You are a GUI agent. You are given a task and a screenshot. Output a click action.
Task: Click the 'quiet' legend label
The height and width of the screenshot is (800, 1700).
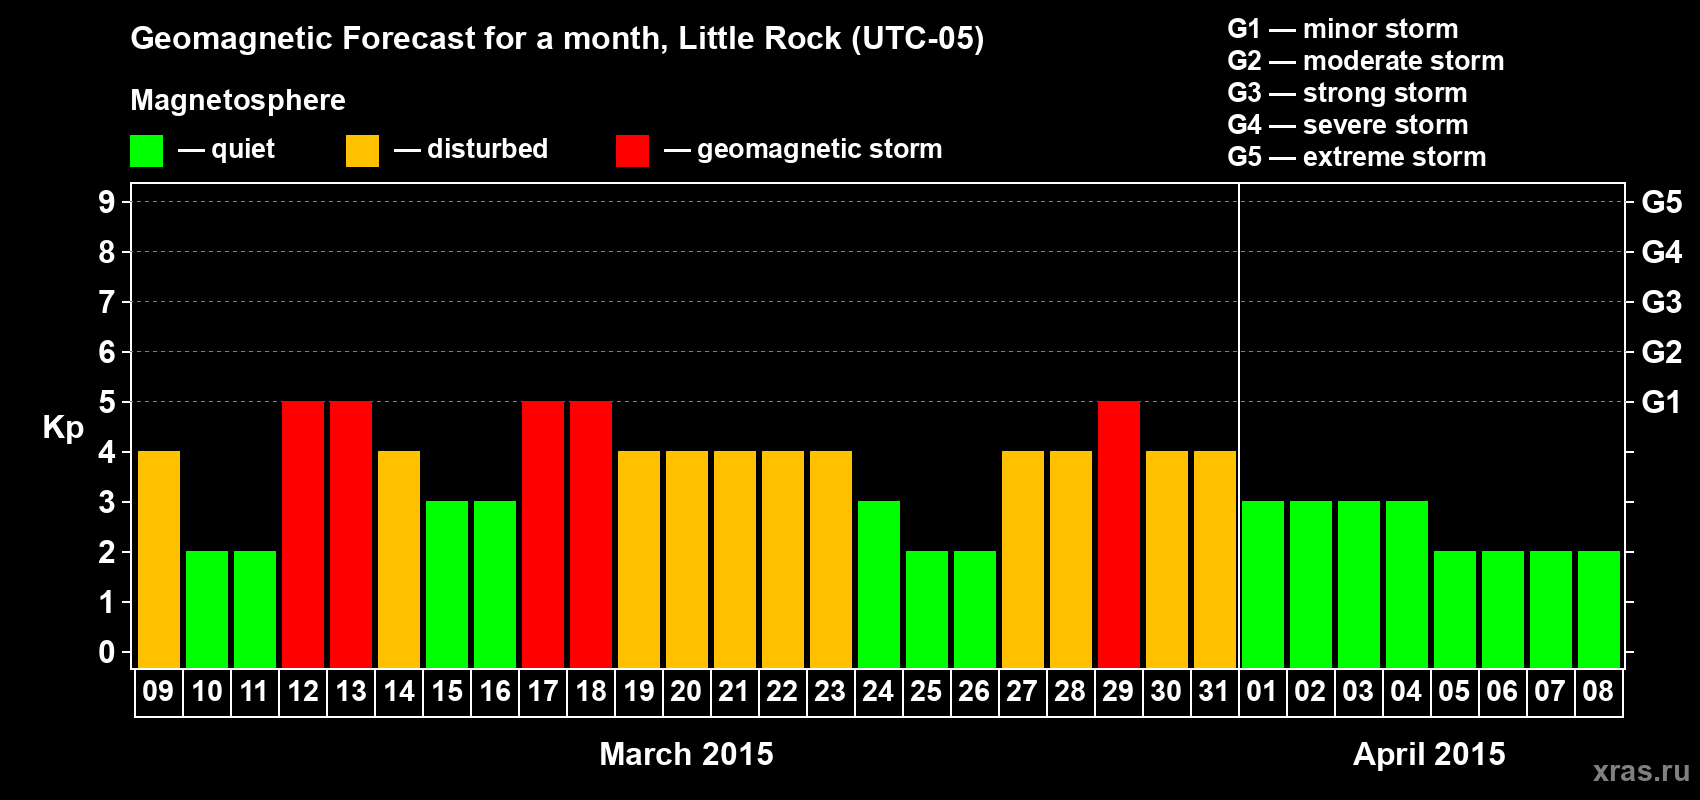[x=243, y=149]
